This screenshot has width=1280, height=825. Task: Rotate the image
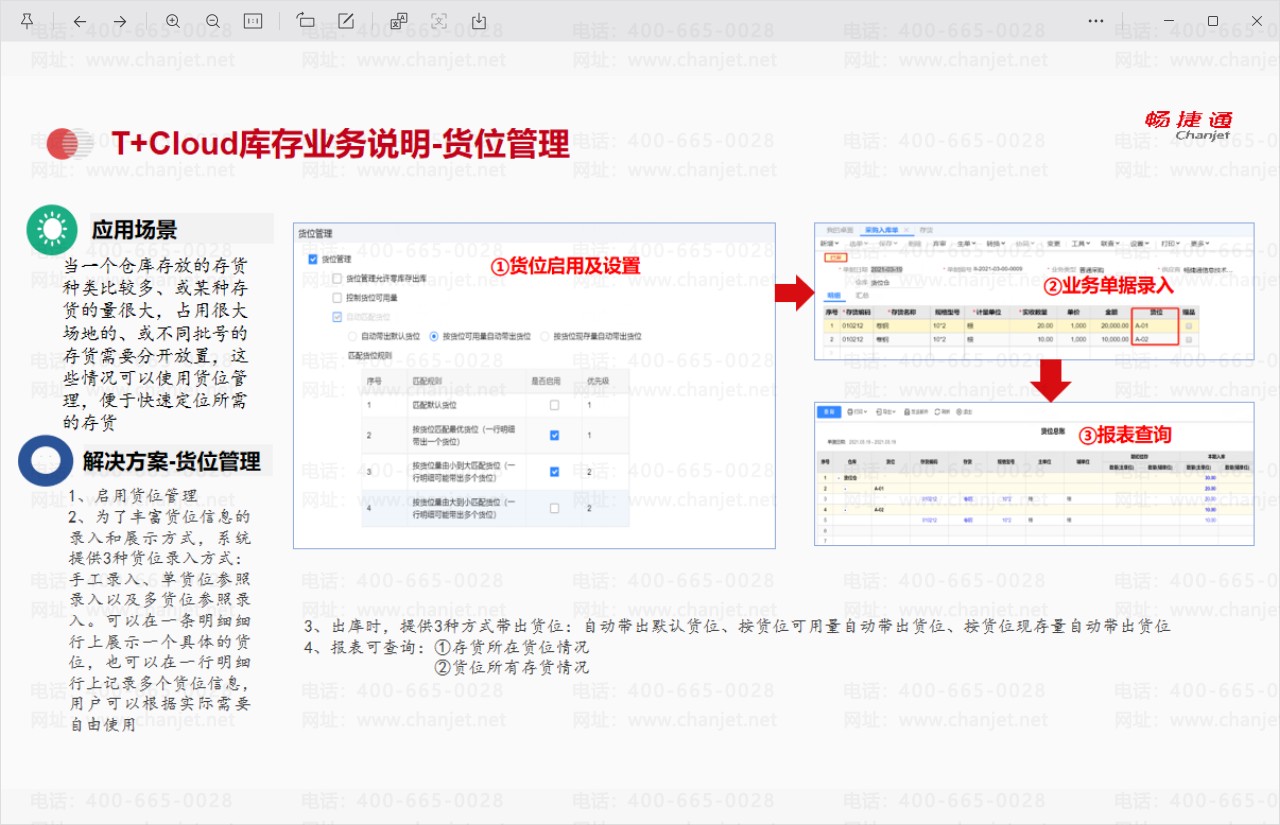[306, 21]
